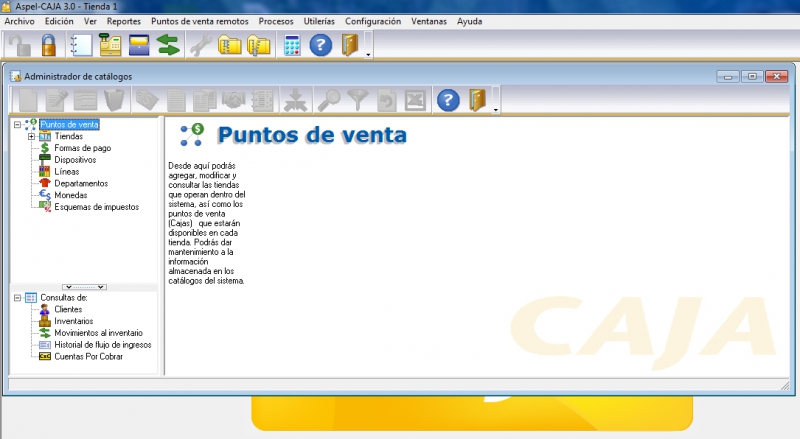Click the gray open padlock icon
800x439 pixels.
click(x=19, y=45)
